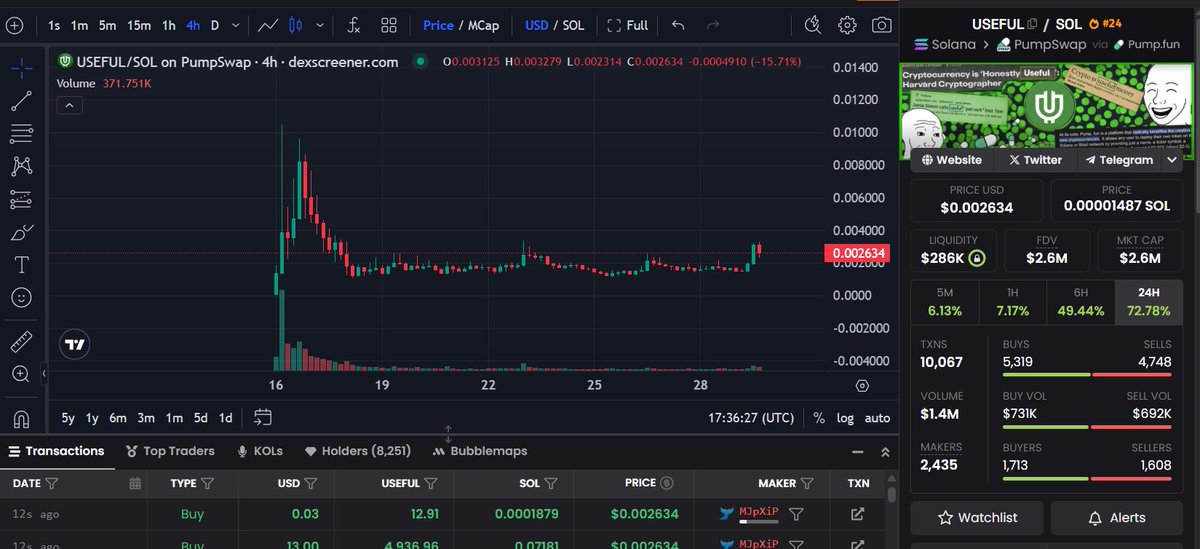Open the token Twitter link
The height and width of the screenshot is (549, 1200).
(x=1035, y=160)
